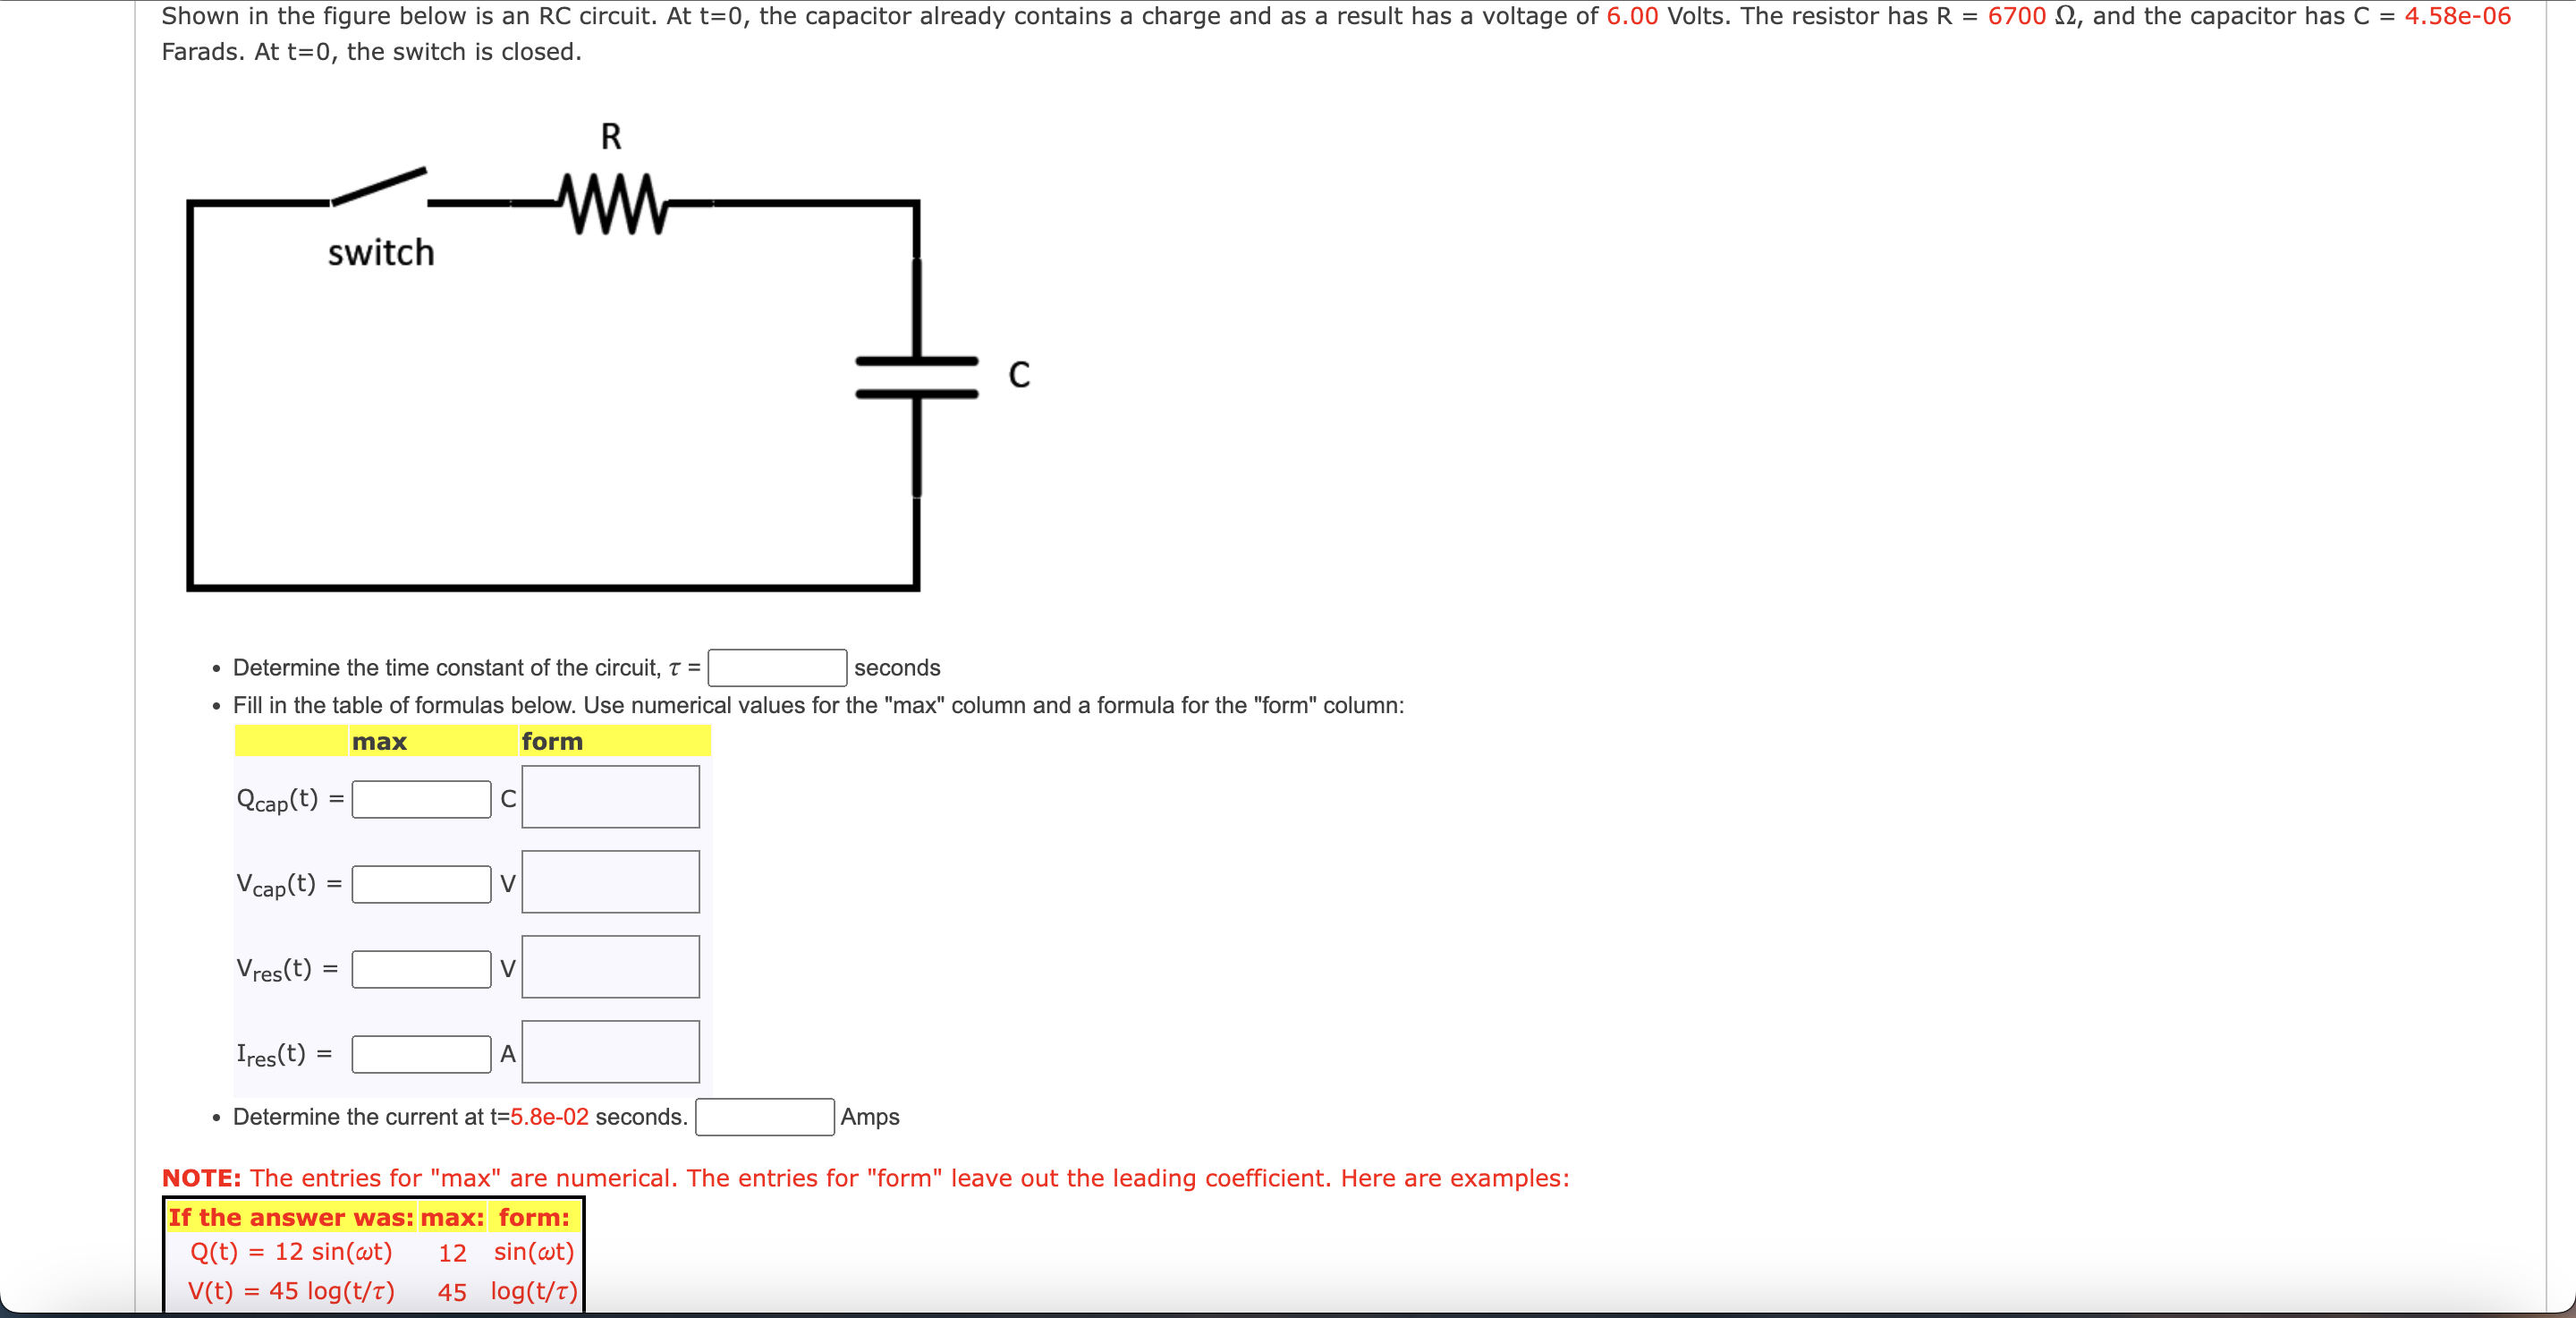Viewport: 2576px width, 1318px height.
Task: Click the 'max' table column header
Action: click(x=379, y=741)
